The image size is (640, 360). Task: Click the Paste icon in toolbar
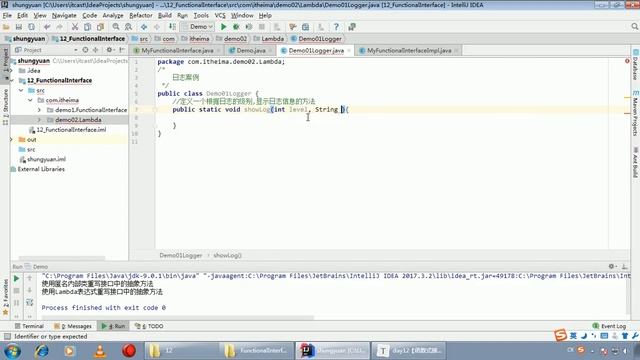(x=100, y=27)
